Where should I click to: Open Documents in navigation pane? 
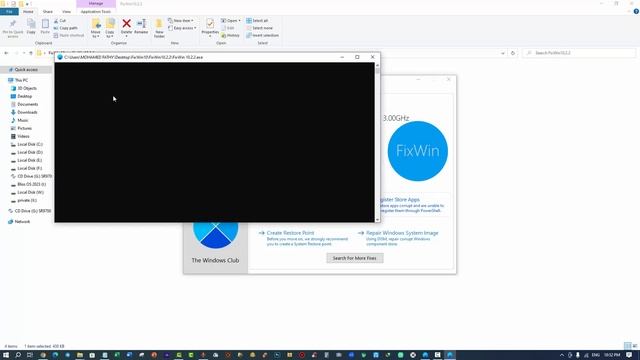(27, 104)
